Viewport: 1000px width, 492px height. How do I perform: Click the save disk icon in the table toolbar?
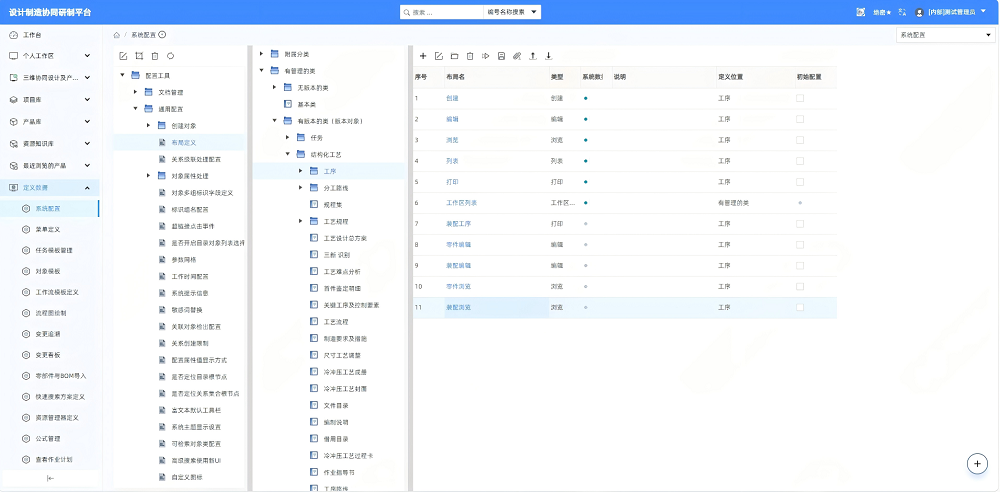501,56
